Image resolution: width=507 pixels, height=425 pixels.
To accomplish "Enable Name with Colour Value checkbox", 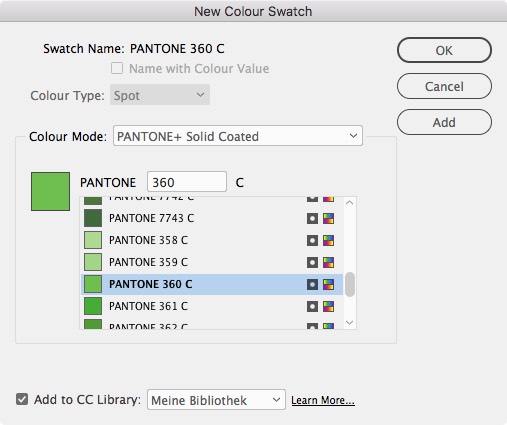I will tap(117, 68).
